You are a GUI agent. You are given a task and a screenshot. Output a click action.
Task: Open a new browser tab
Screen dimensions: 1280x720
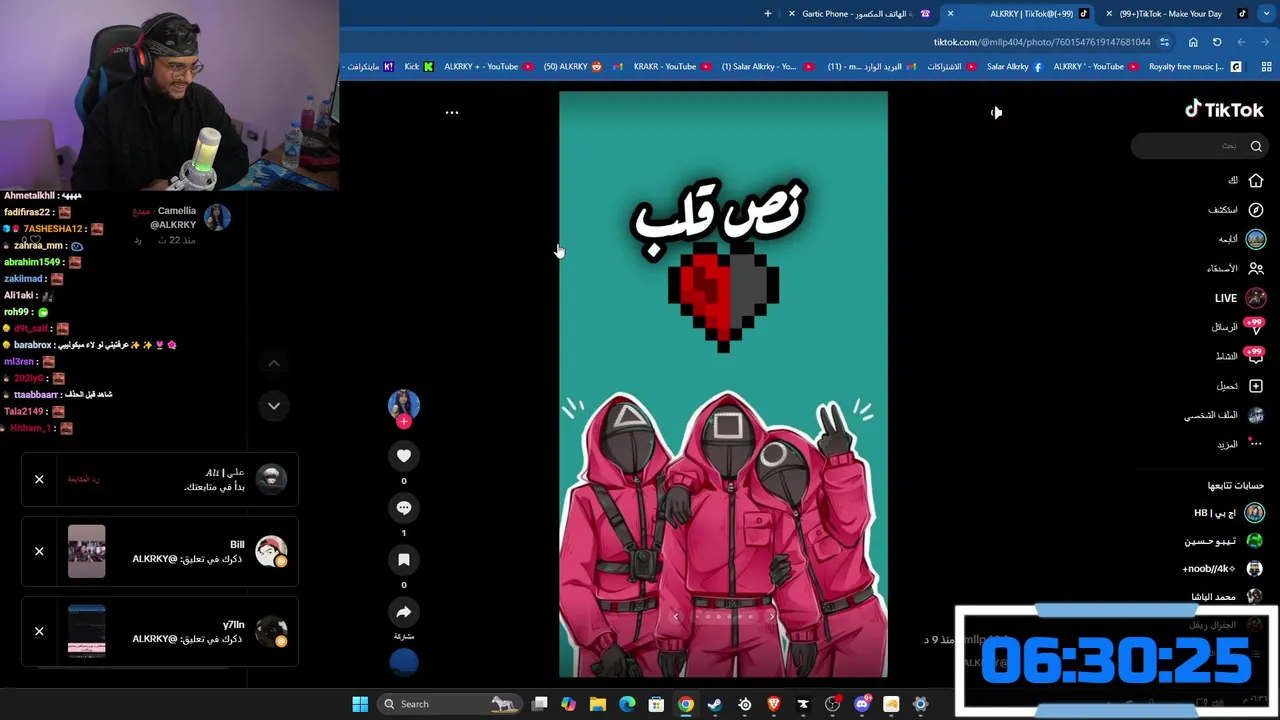[768, 14]
